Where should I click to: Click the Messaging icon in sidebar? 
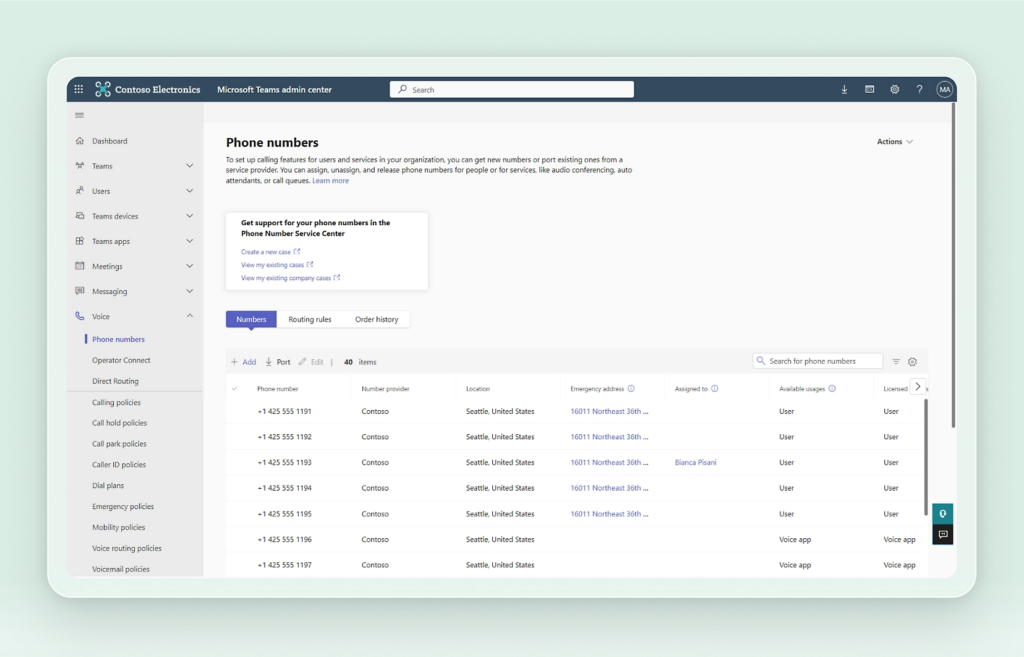[79, 290]
